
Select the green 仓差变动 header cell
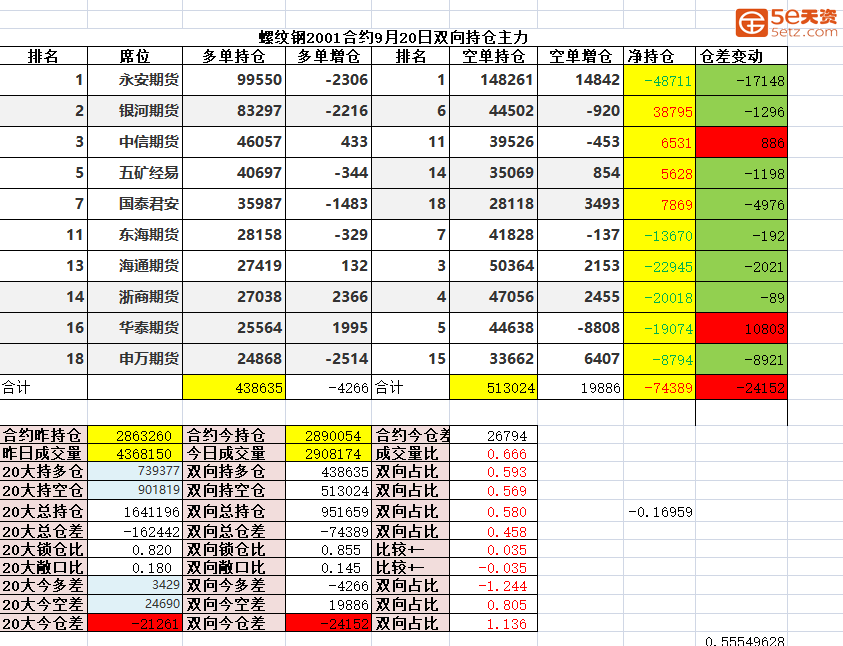740,56
